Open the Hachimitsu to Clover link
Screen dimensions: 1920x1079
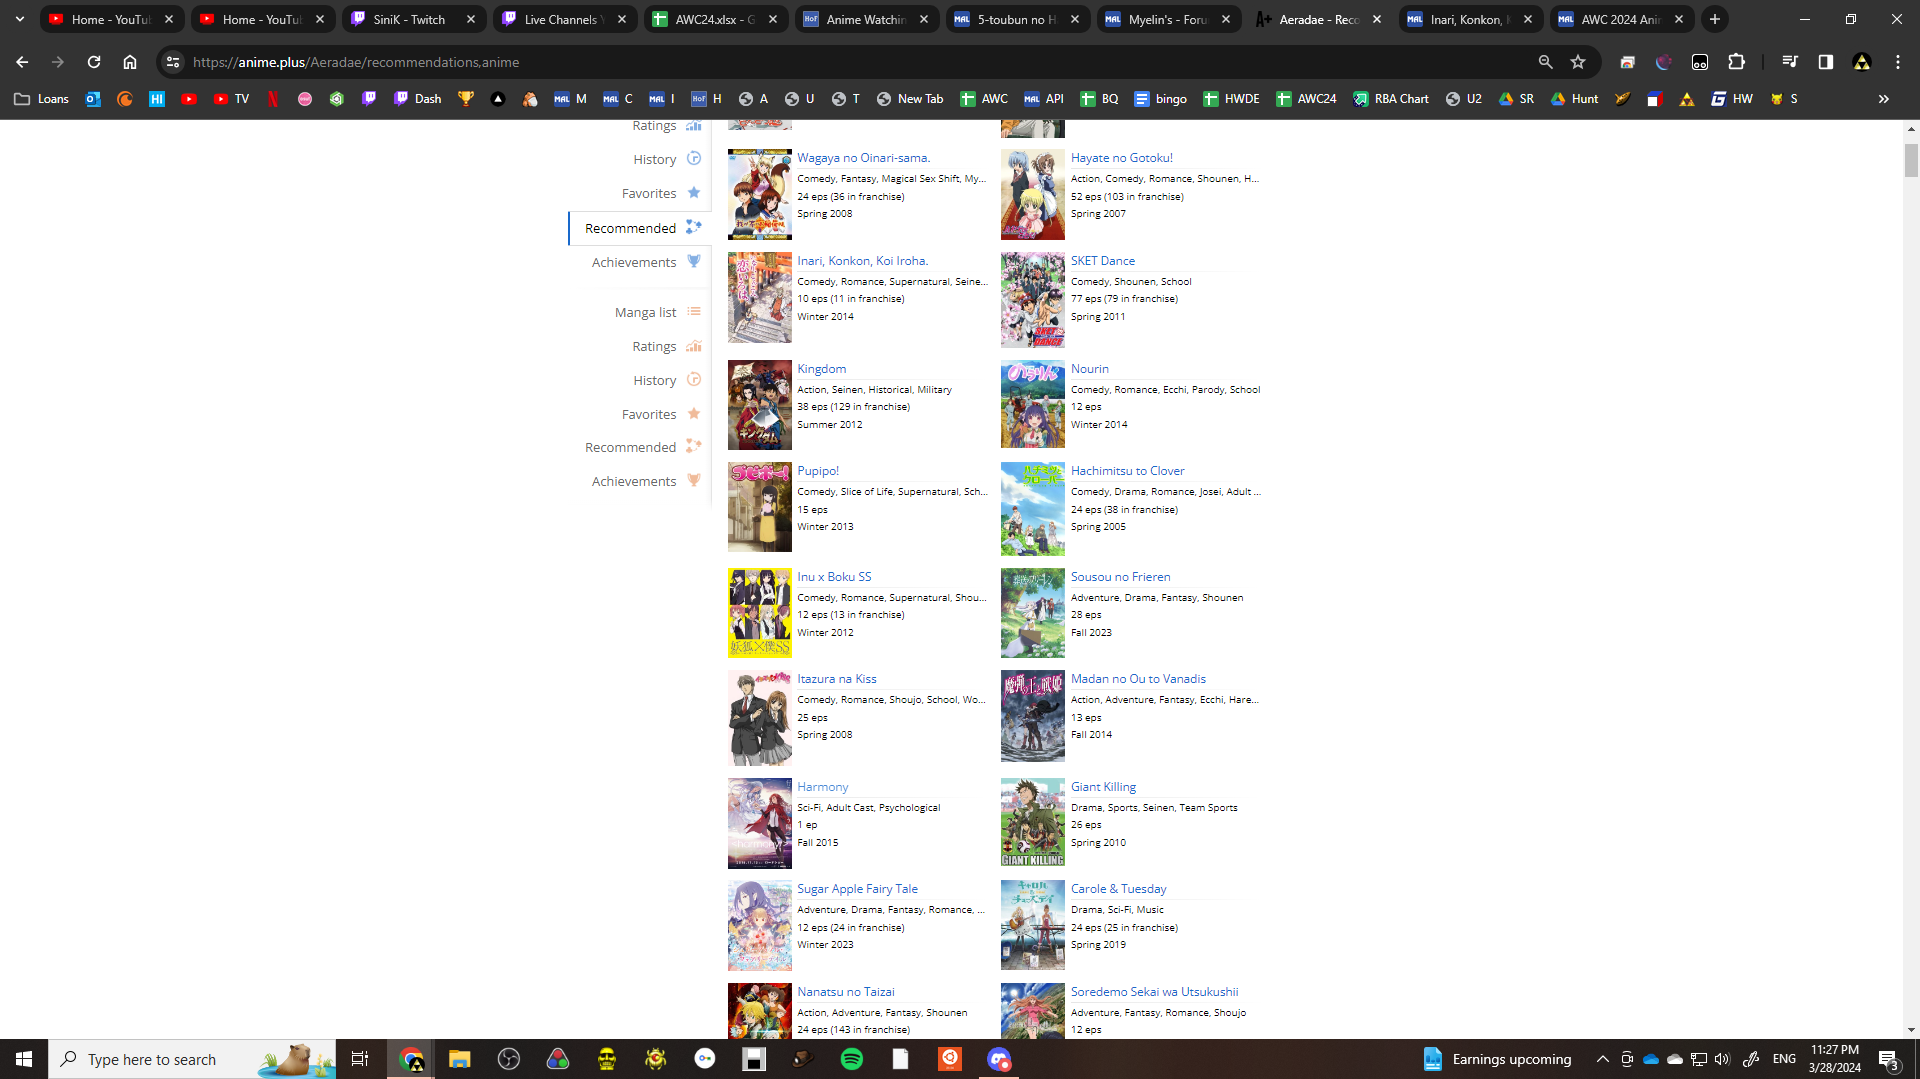click(1127, 471)
